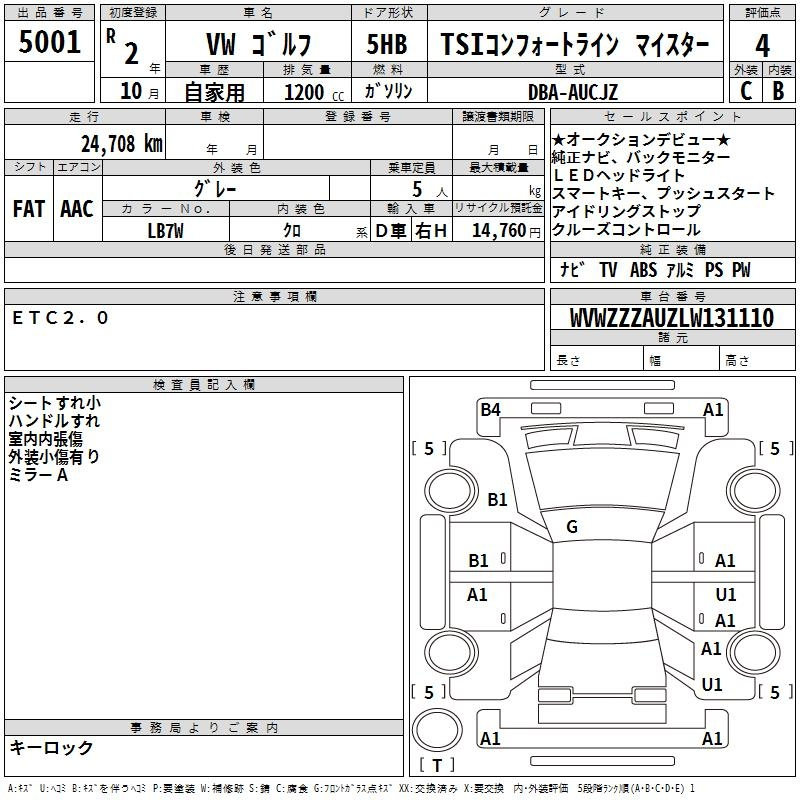Click the door type 5HB value

pyautogui.click(x=387, y=44)
